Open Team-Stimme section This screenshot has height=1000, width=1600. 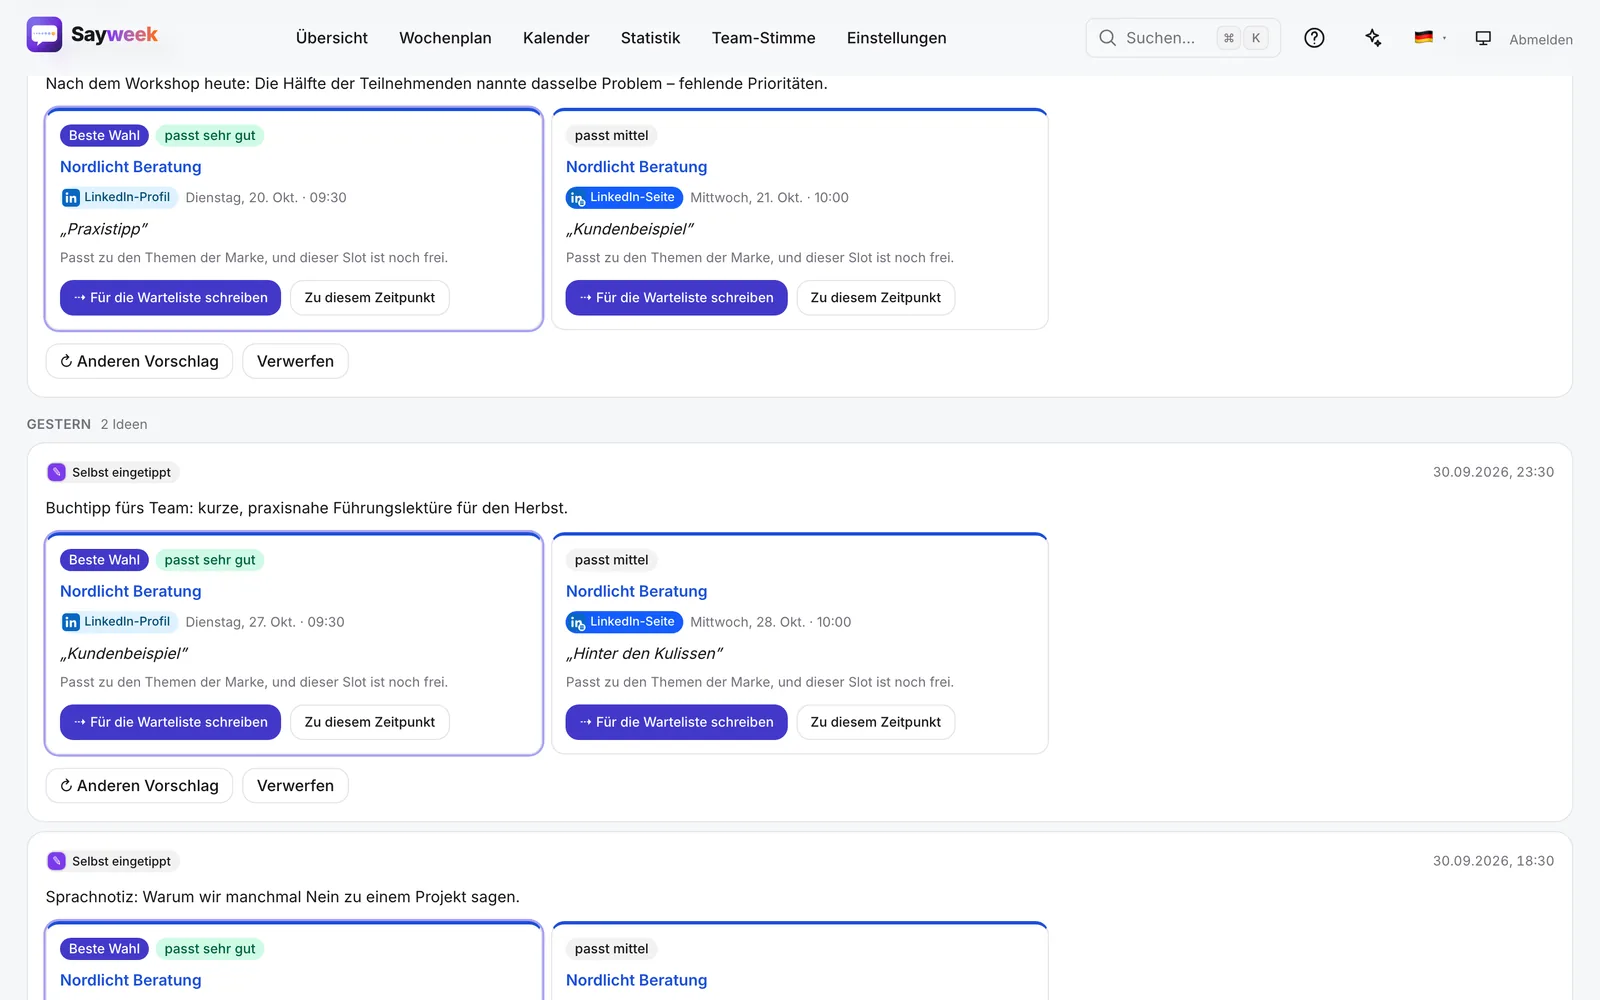coord(763,38)
